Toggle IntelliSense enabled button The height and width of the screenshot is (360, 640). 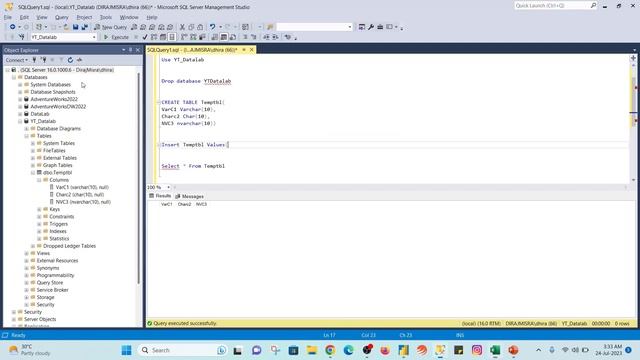(172, 37)
